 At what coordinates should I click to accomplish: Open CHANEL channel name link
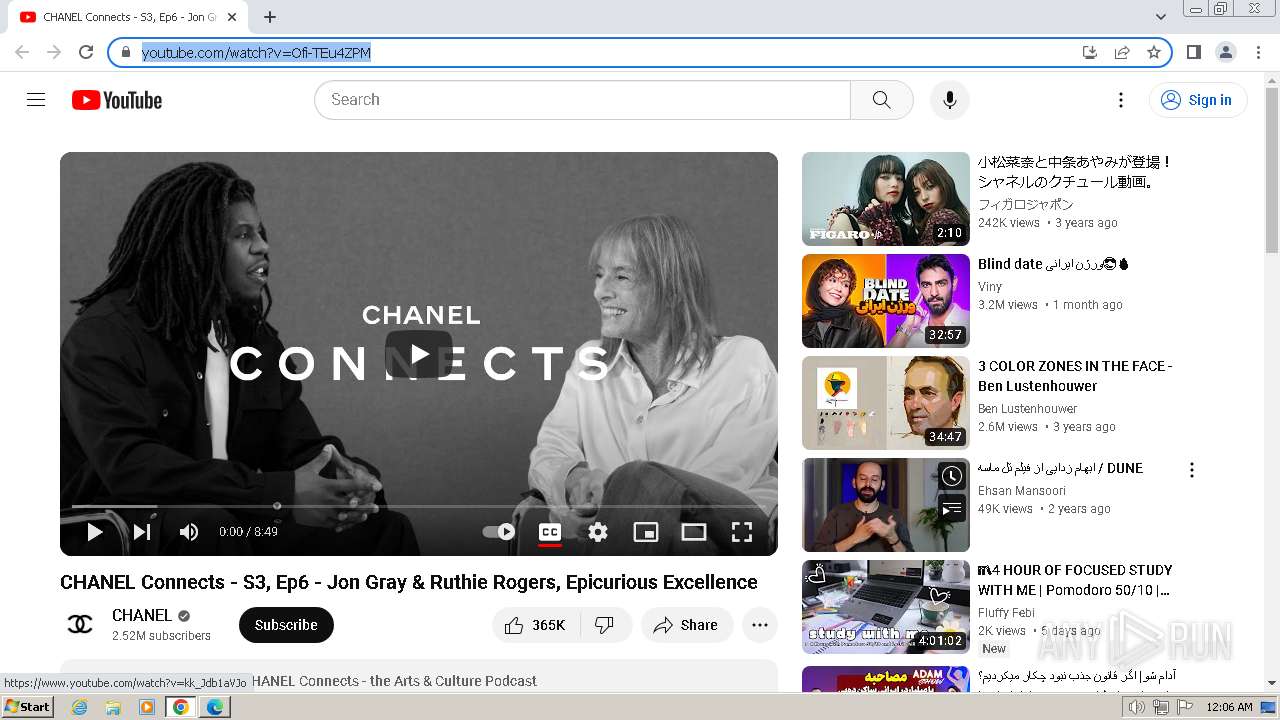pyautogui.click(x=142, y=615)
